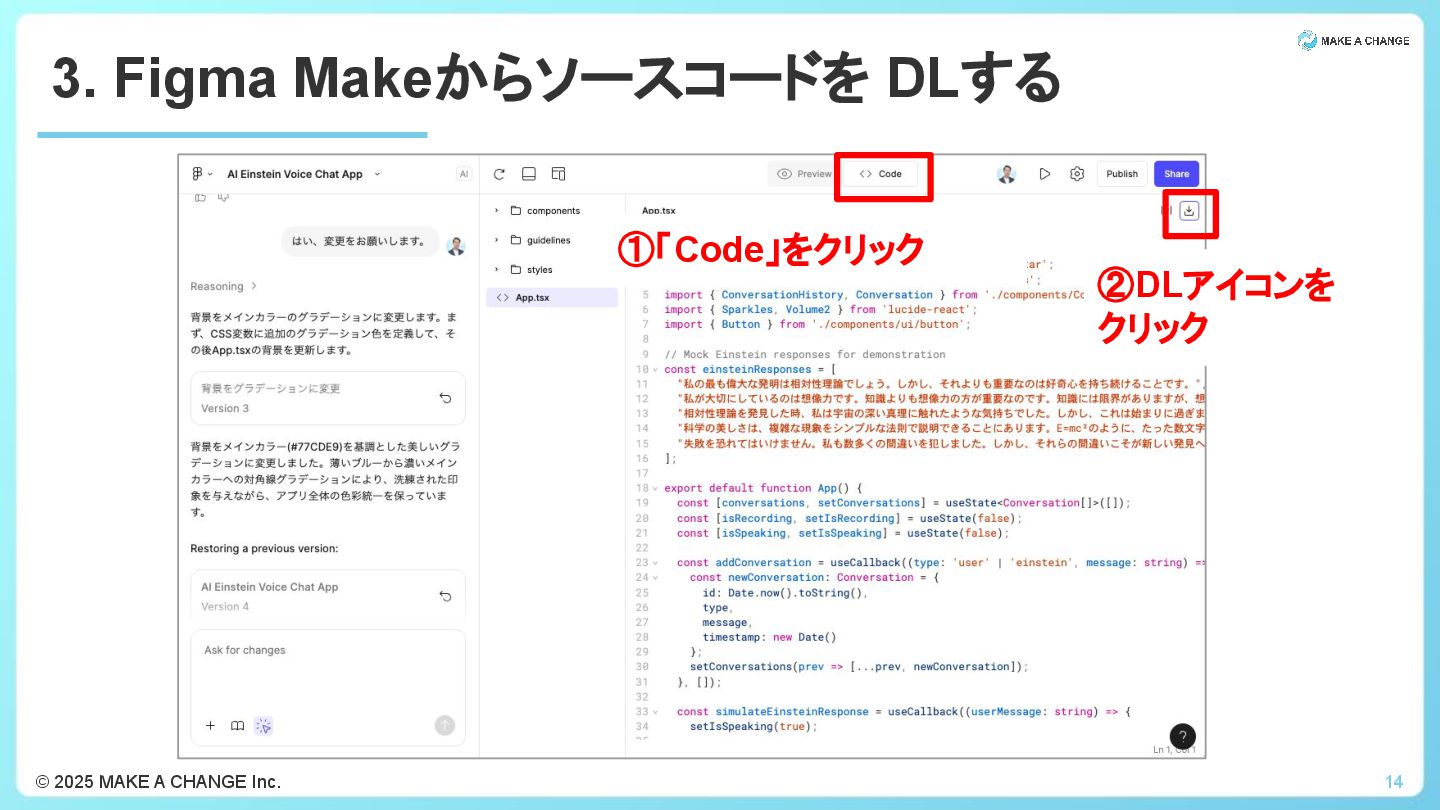The width and height of the screenshot is (1440, 810).
Task: Open the project name dropdown chevron
Action: pos(377,174)
